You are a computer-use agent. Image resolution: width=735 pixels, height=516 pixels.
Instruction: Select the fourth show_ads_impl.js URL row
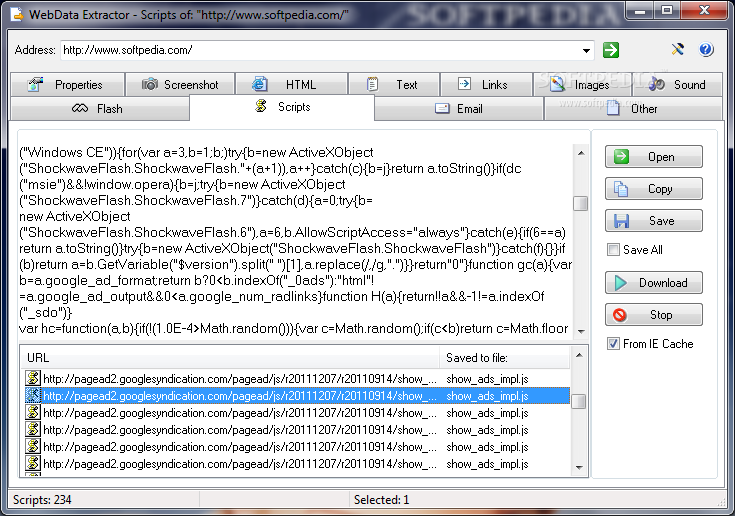pos(297,429)
